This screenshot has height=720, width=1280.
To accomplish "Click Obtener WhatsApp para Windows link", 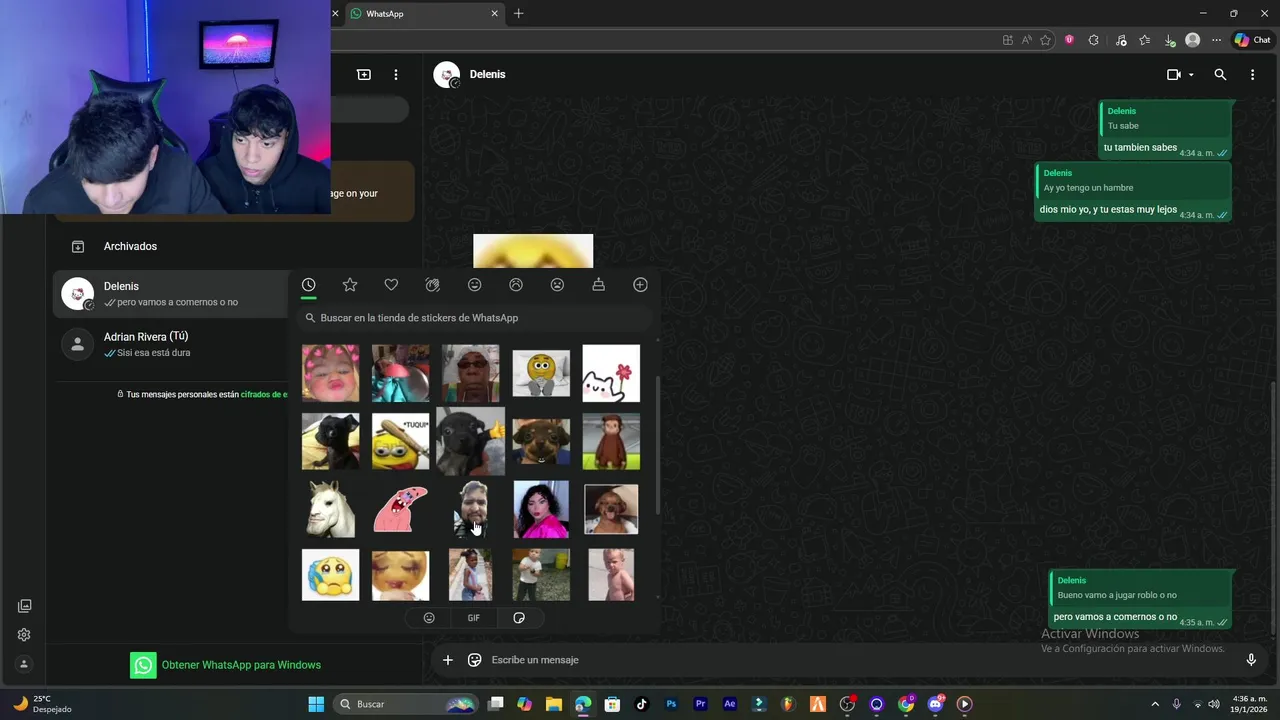I will [x=241, y=665].
